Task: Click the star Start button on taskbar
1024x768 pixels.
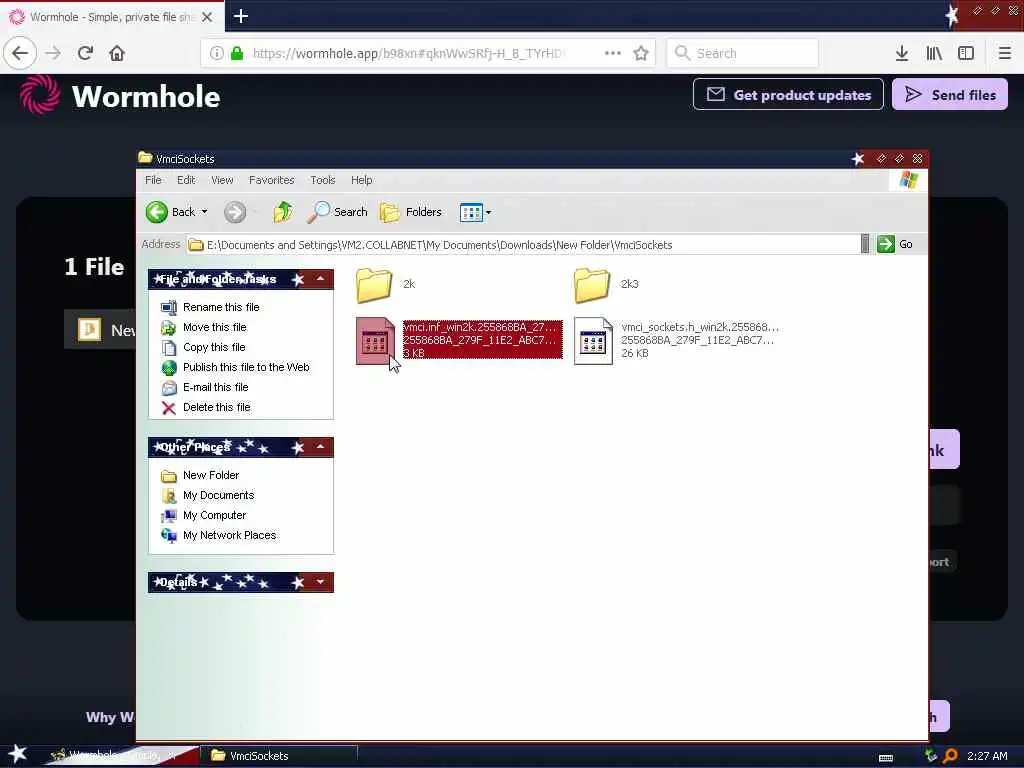Action: tap(18, 754)
